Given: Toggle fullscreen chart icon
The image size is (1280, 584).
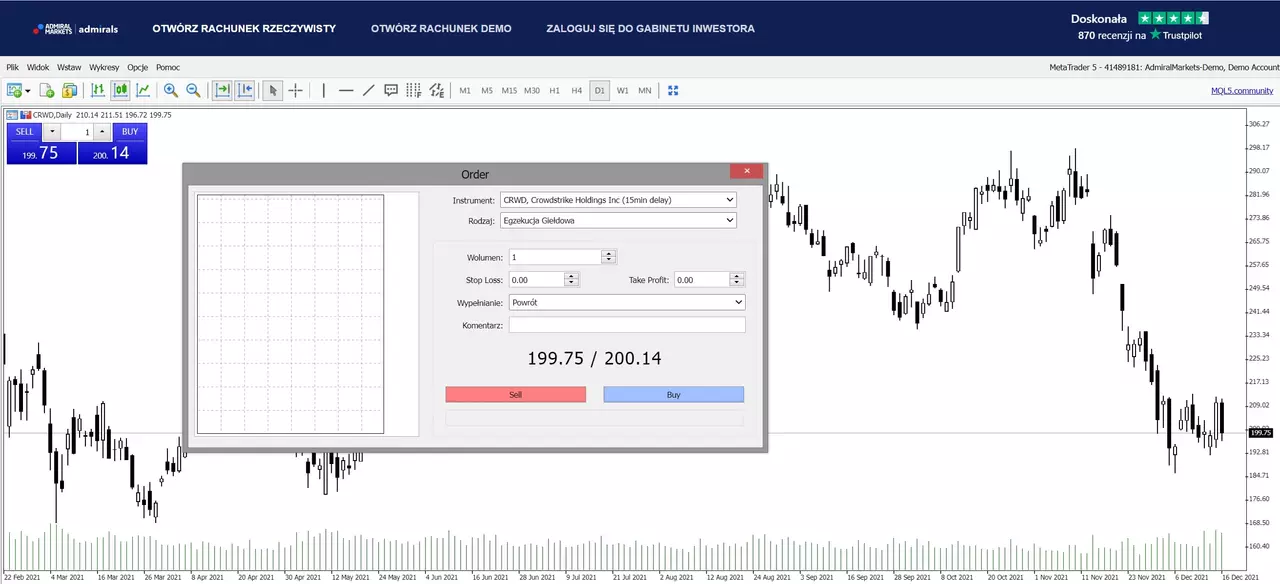Looking at the screenshot, I should [x=673, y=90].
